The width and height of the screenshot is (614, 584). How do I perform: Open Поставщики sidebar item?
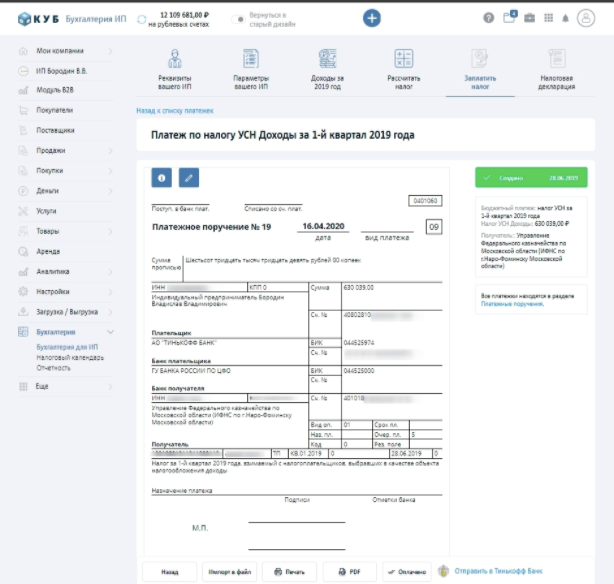(x=55, y=130)
